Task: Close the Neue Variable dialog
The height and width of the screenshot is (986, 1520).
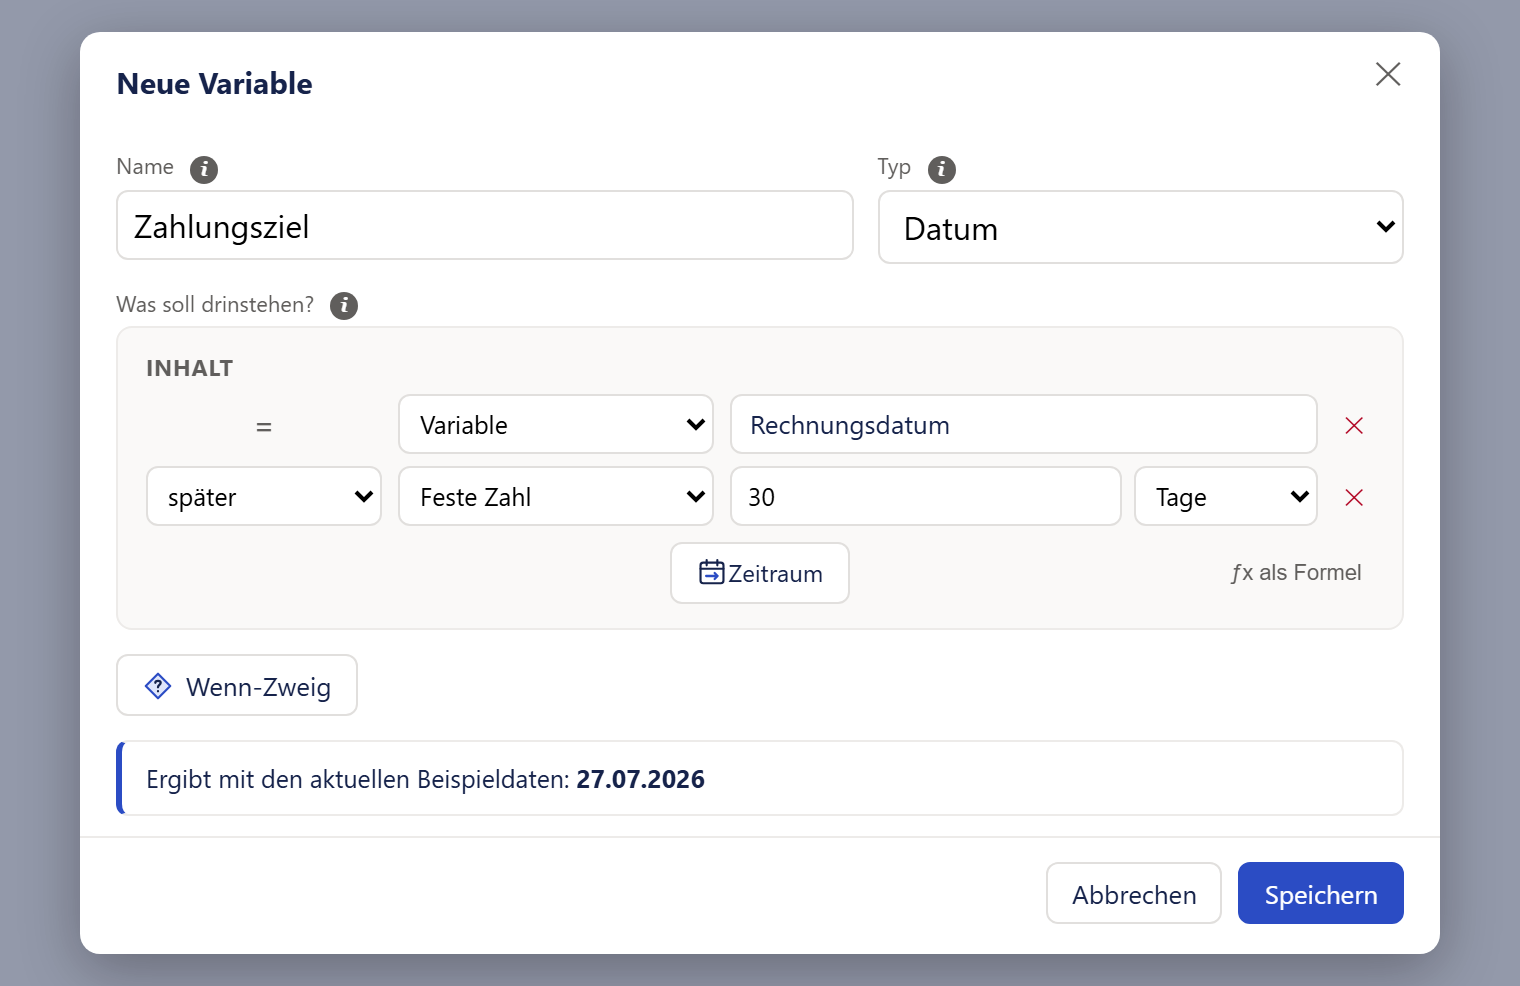Action: pyautogui.click(x=1388, y=74)
